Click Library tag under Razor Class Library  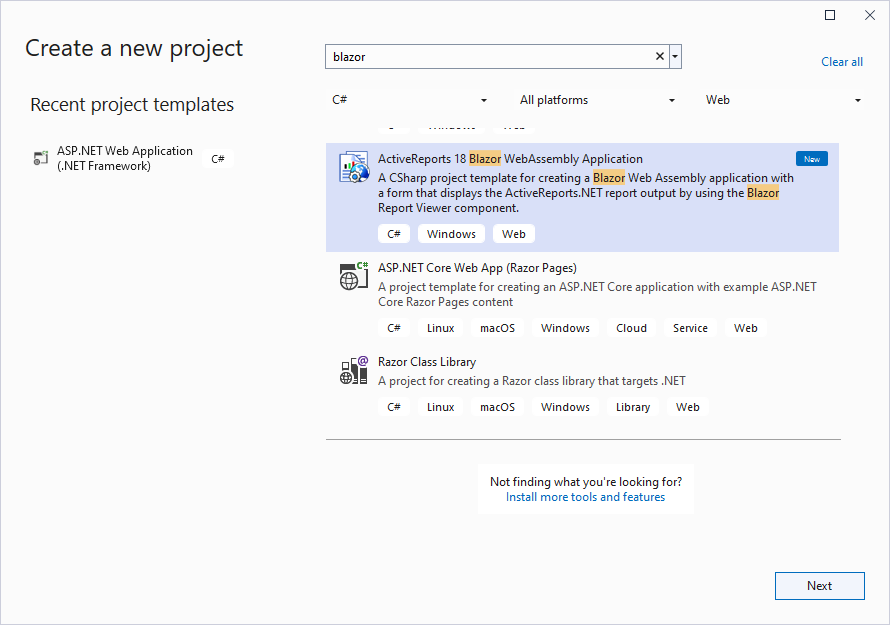tap(633, 407)
